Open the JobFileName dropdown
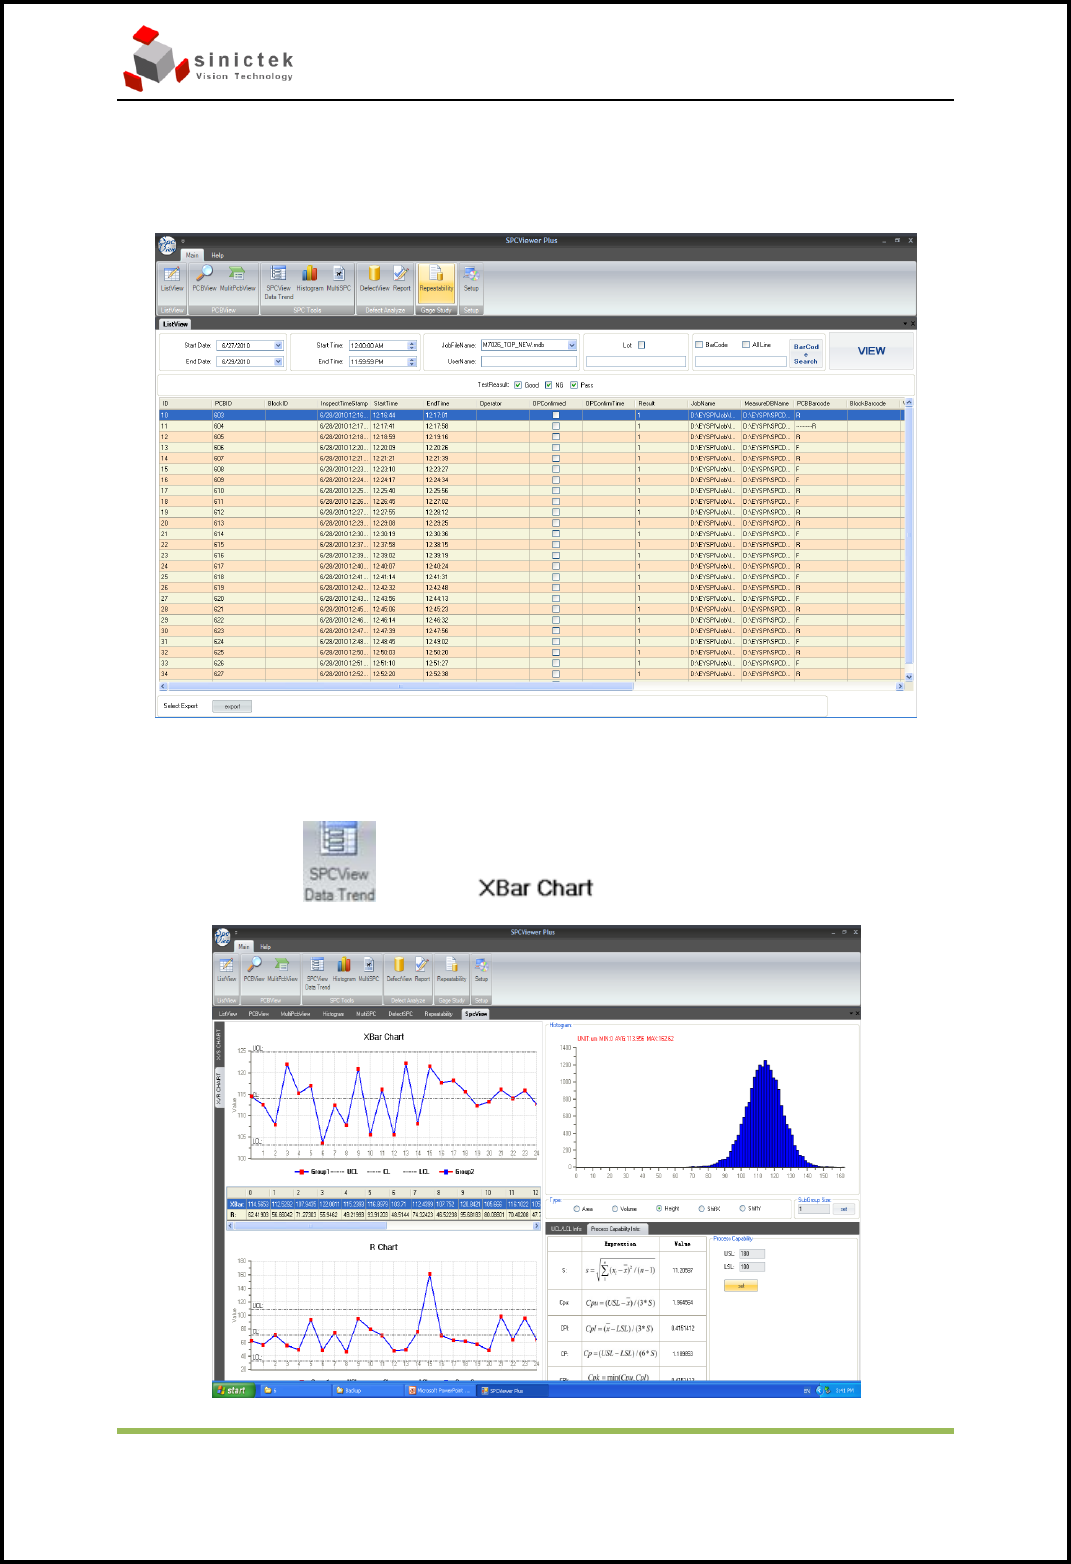1071x1564 pixels. point(572,345)
